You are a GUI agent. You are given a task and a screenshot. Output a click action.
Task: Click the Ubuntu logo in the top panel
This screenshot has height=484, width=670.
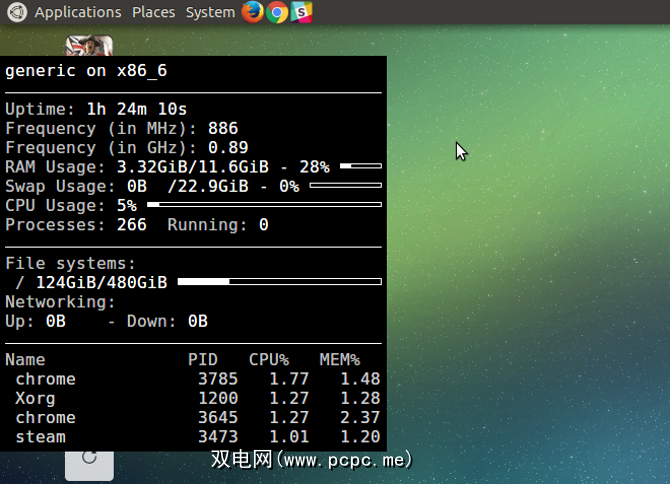[16, 12]
